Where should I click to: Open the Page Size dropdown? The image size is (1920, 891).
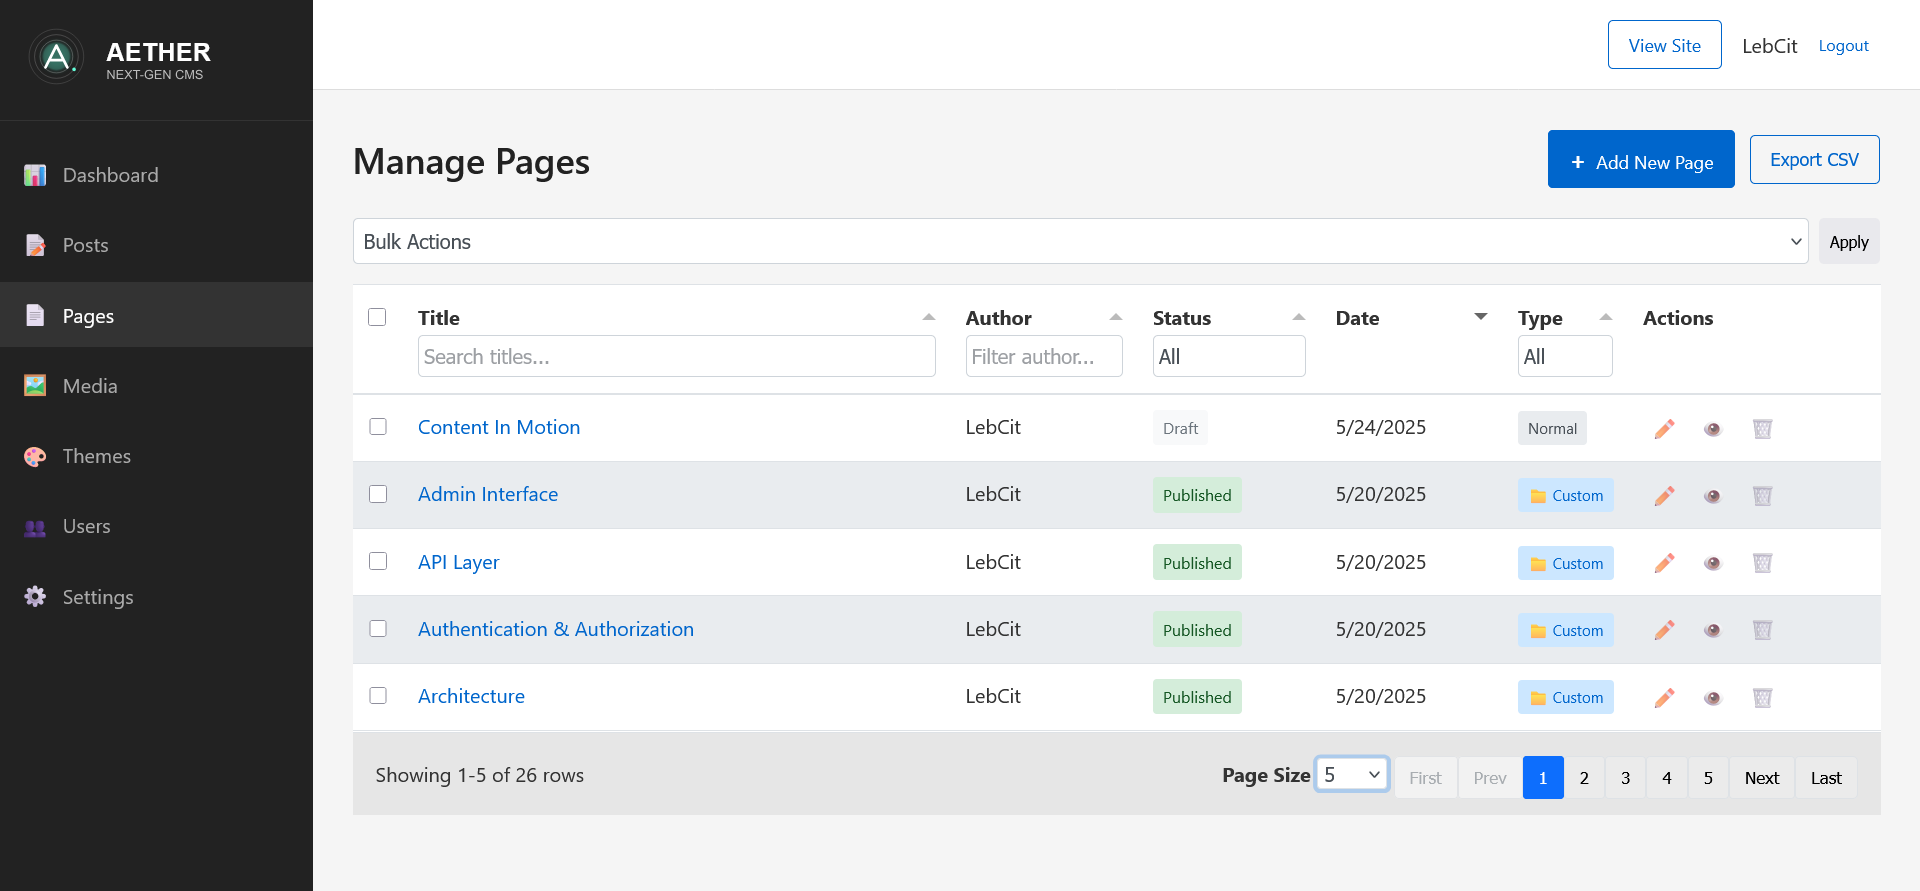pyautogui.click(x=1352, y=774)
